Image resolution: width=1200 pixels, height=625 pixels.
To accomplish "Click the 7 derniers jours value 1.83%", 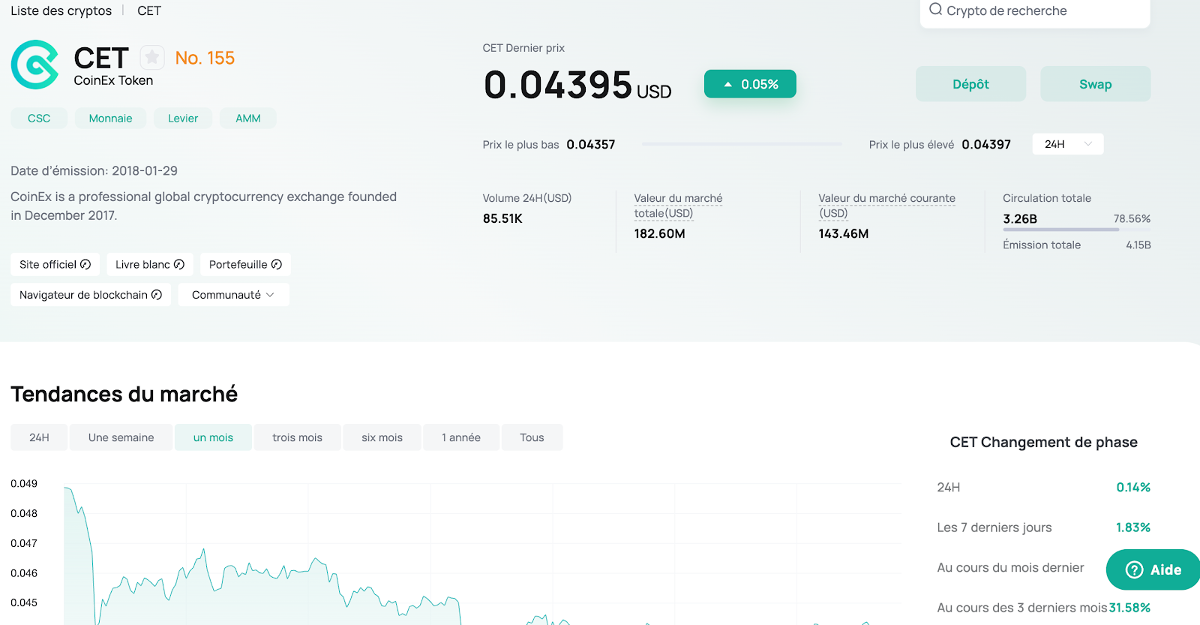I will (1134, 527).
